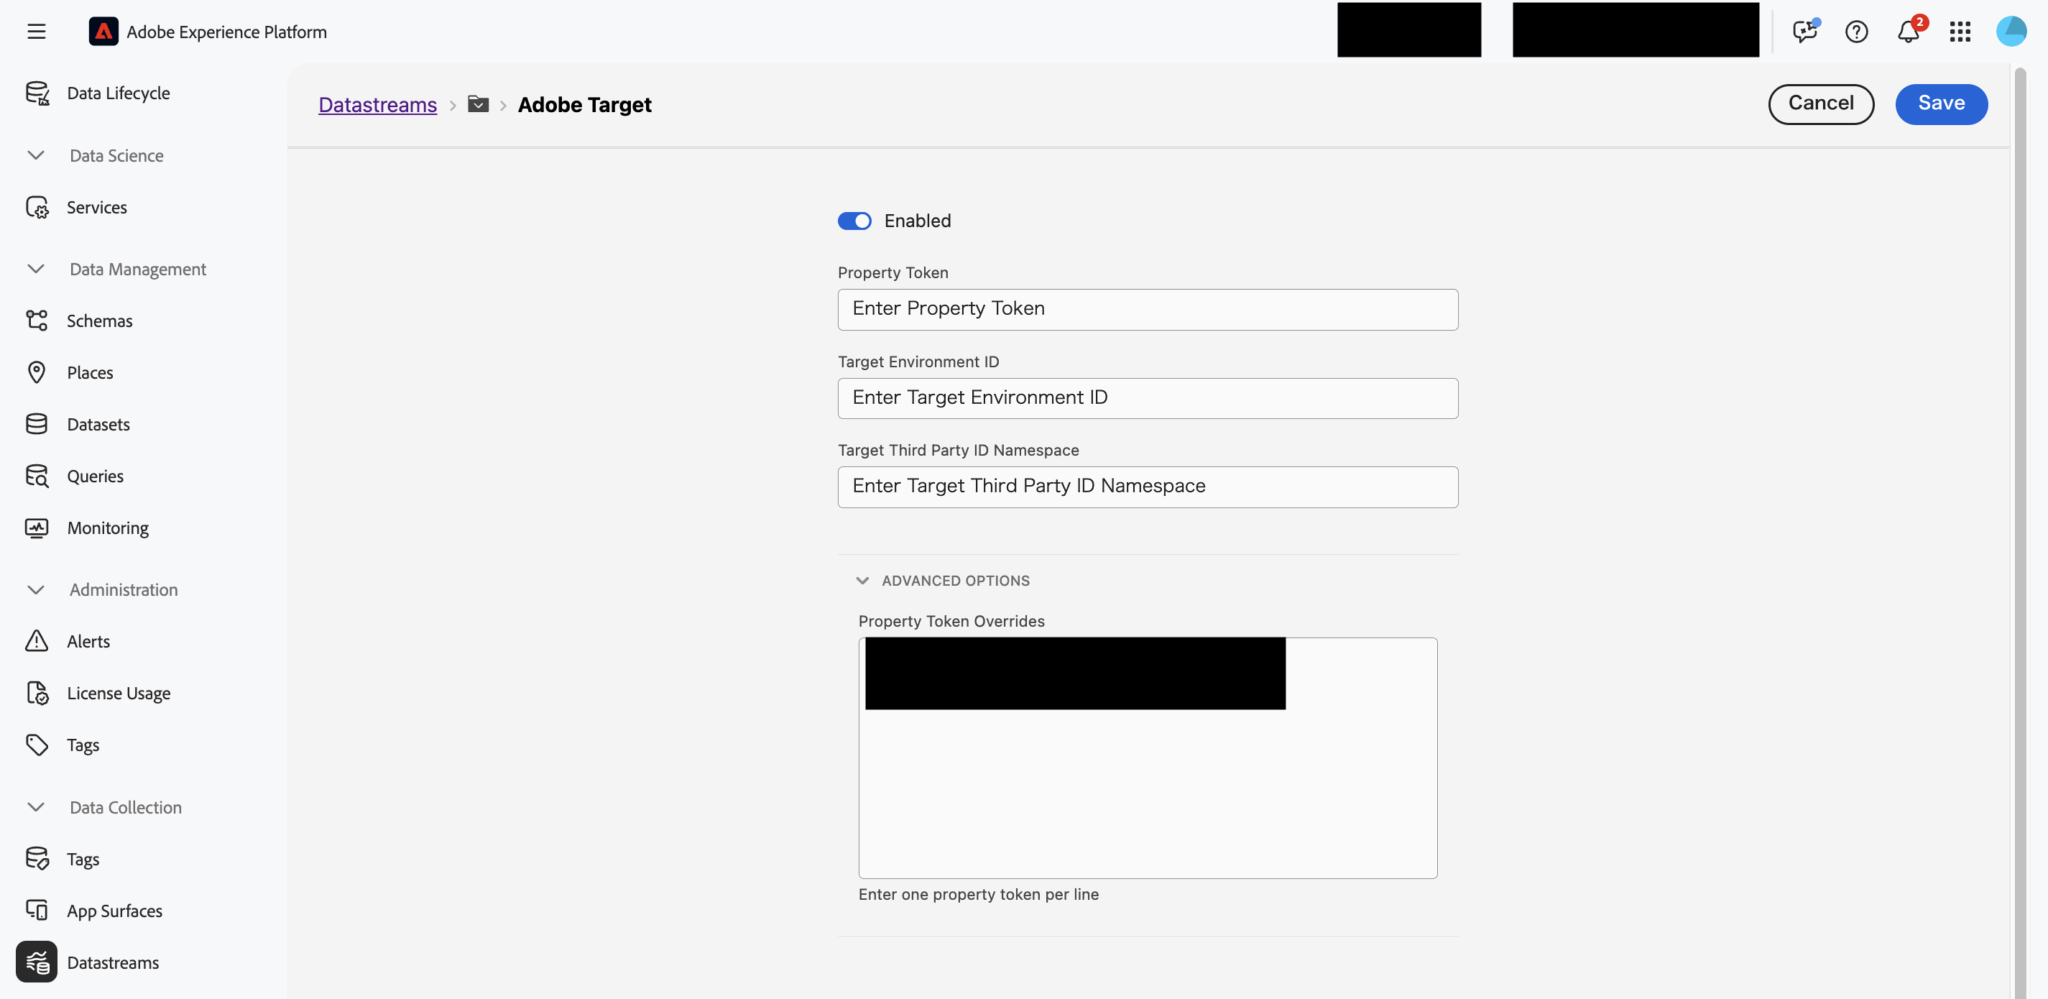Open the hamburger navigation menu
The height and width of the screenshot is (999, 2048).
click(x=37, y=32)
